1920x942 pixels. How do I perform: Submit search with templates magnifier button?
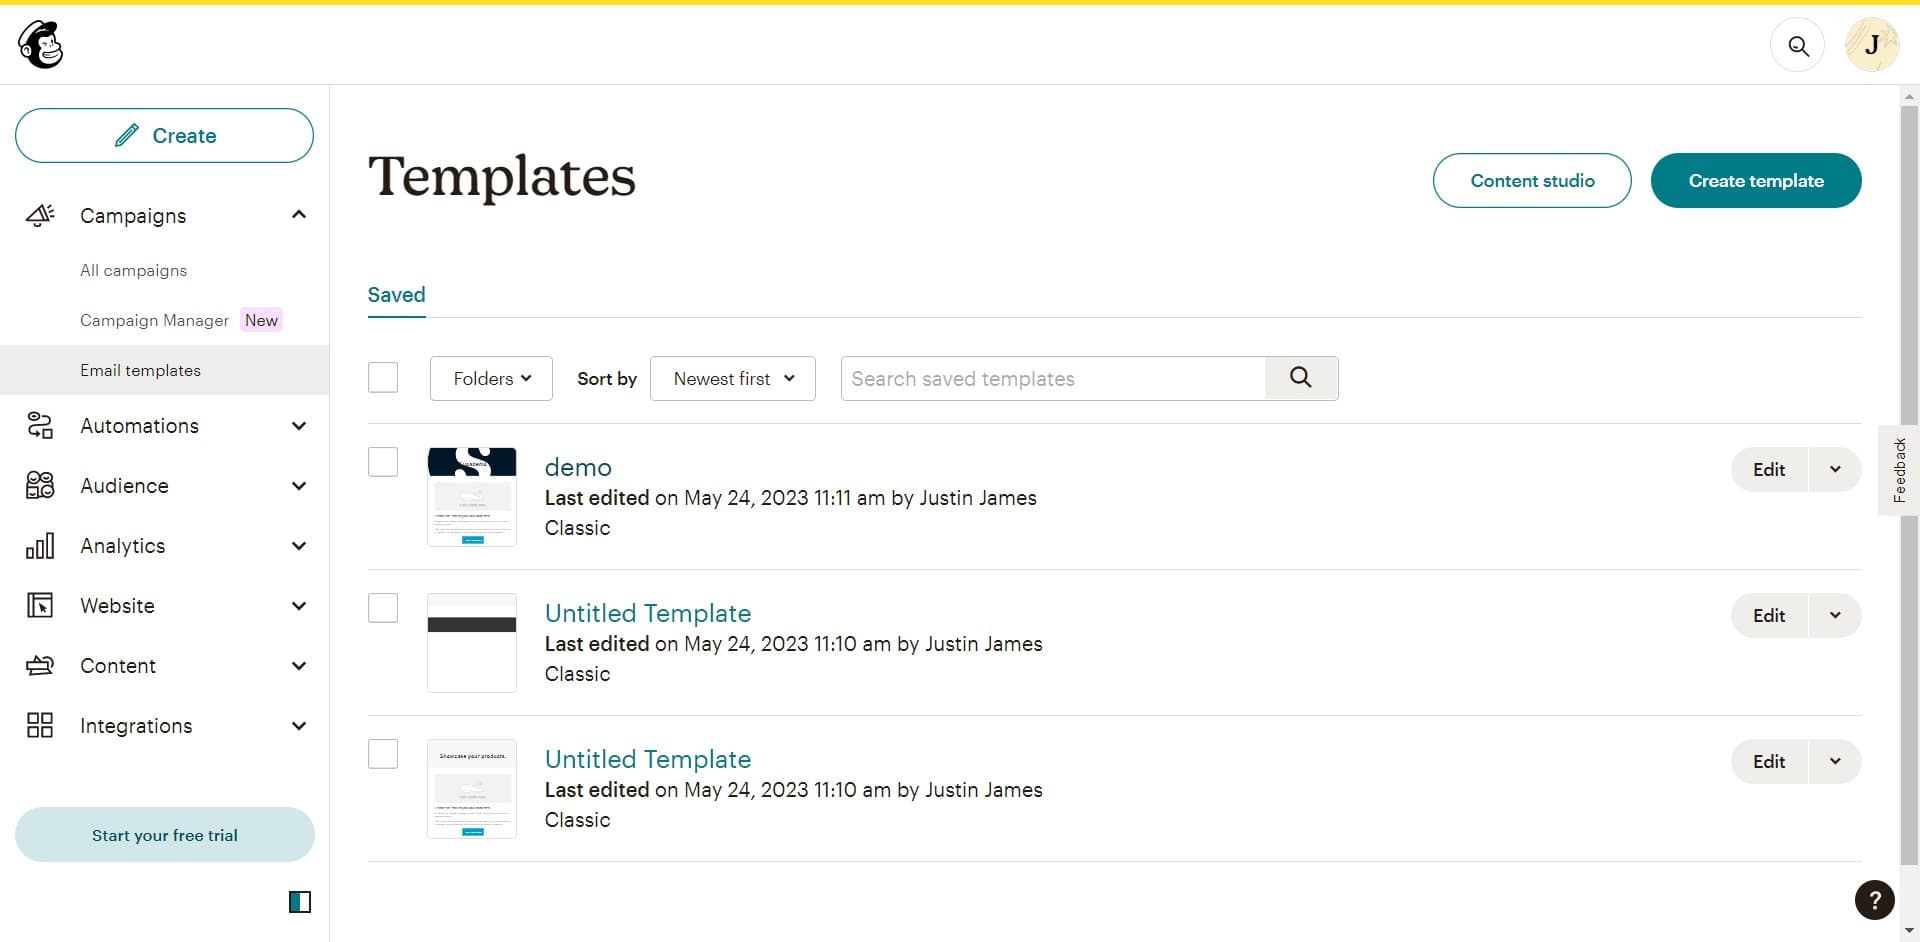[x=1301, y=378]
